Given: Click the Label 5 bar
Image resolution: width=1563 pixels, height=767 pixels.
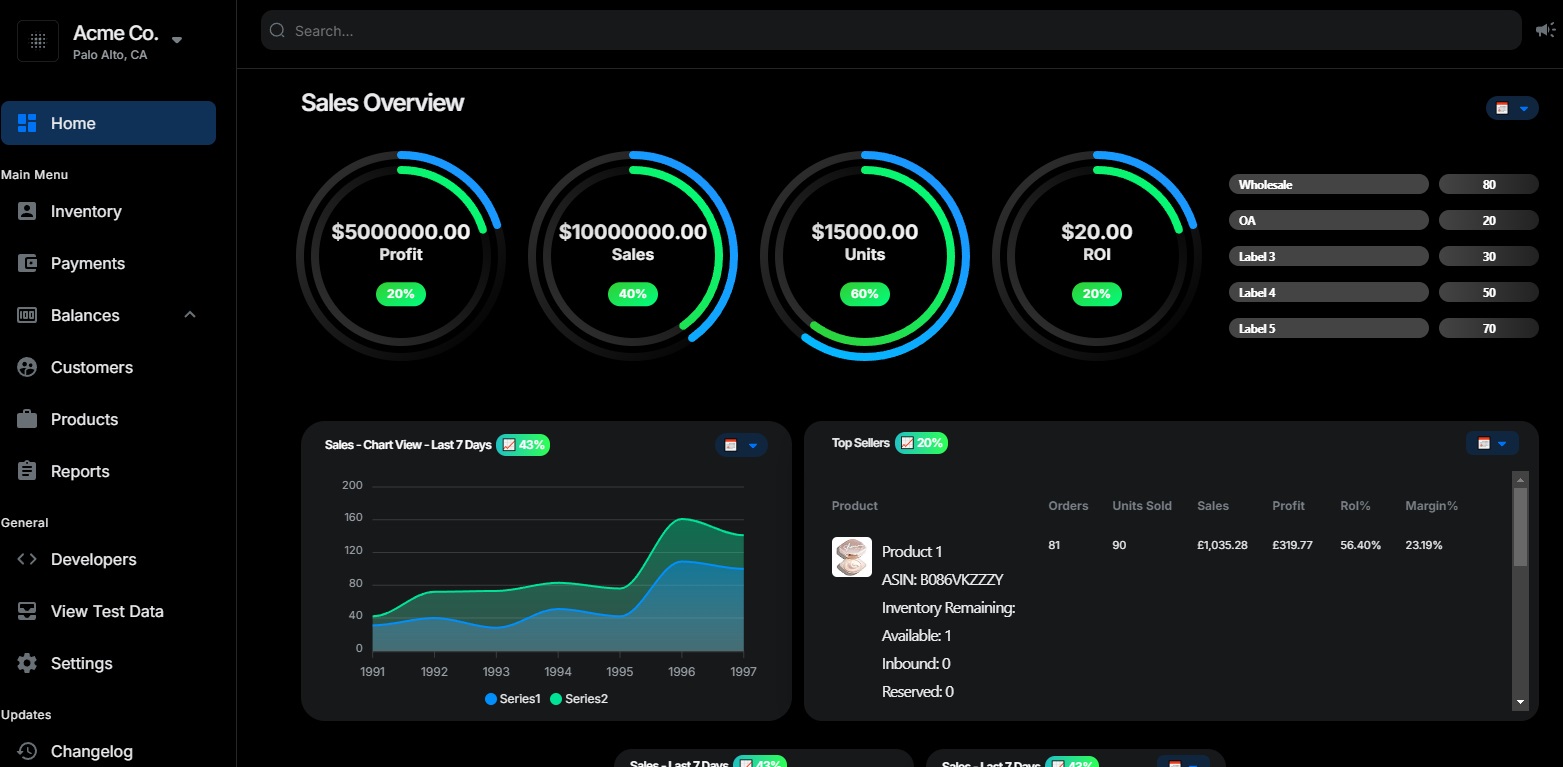Looking at the screenshot, I should coord(1329,328).
